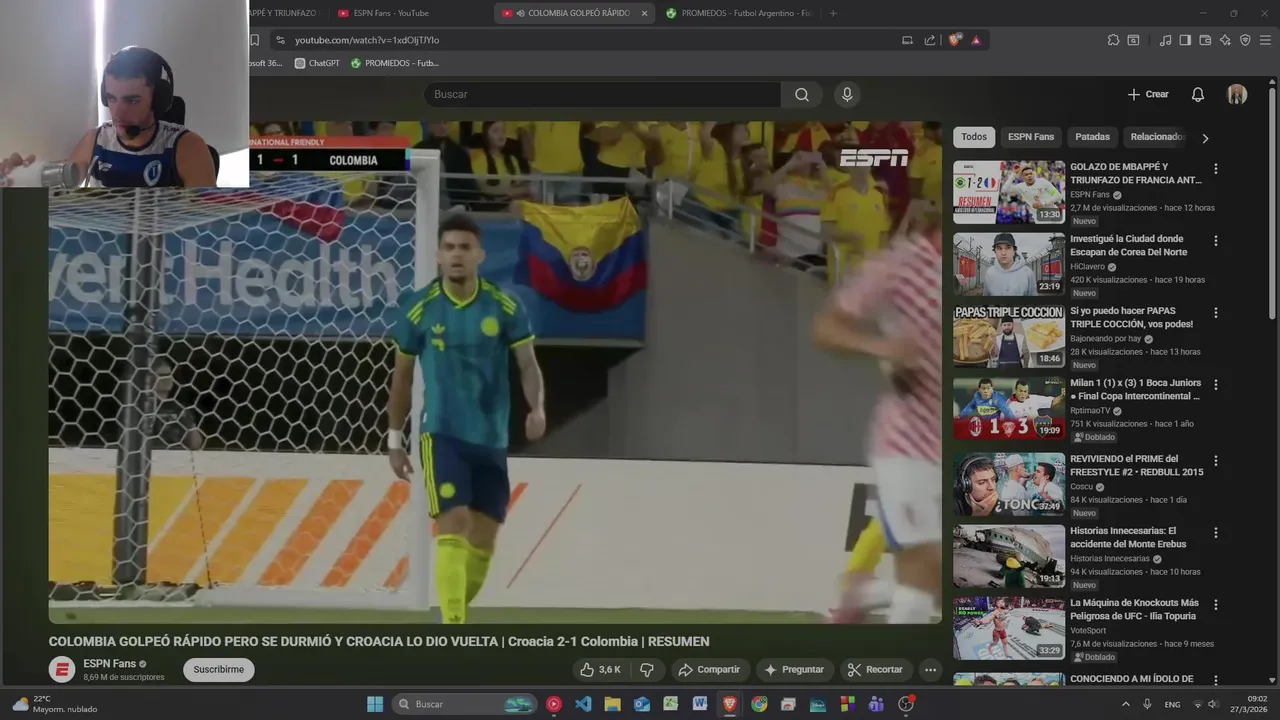Show hidden system tray icons
Screen dimensions: 1280x720
pyautogui.click(x=1125, y=704)
